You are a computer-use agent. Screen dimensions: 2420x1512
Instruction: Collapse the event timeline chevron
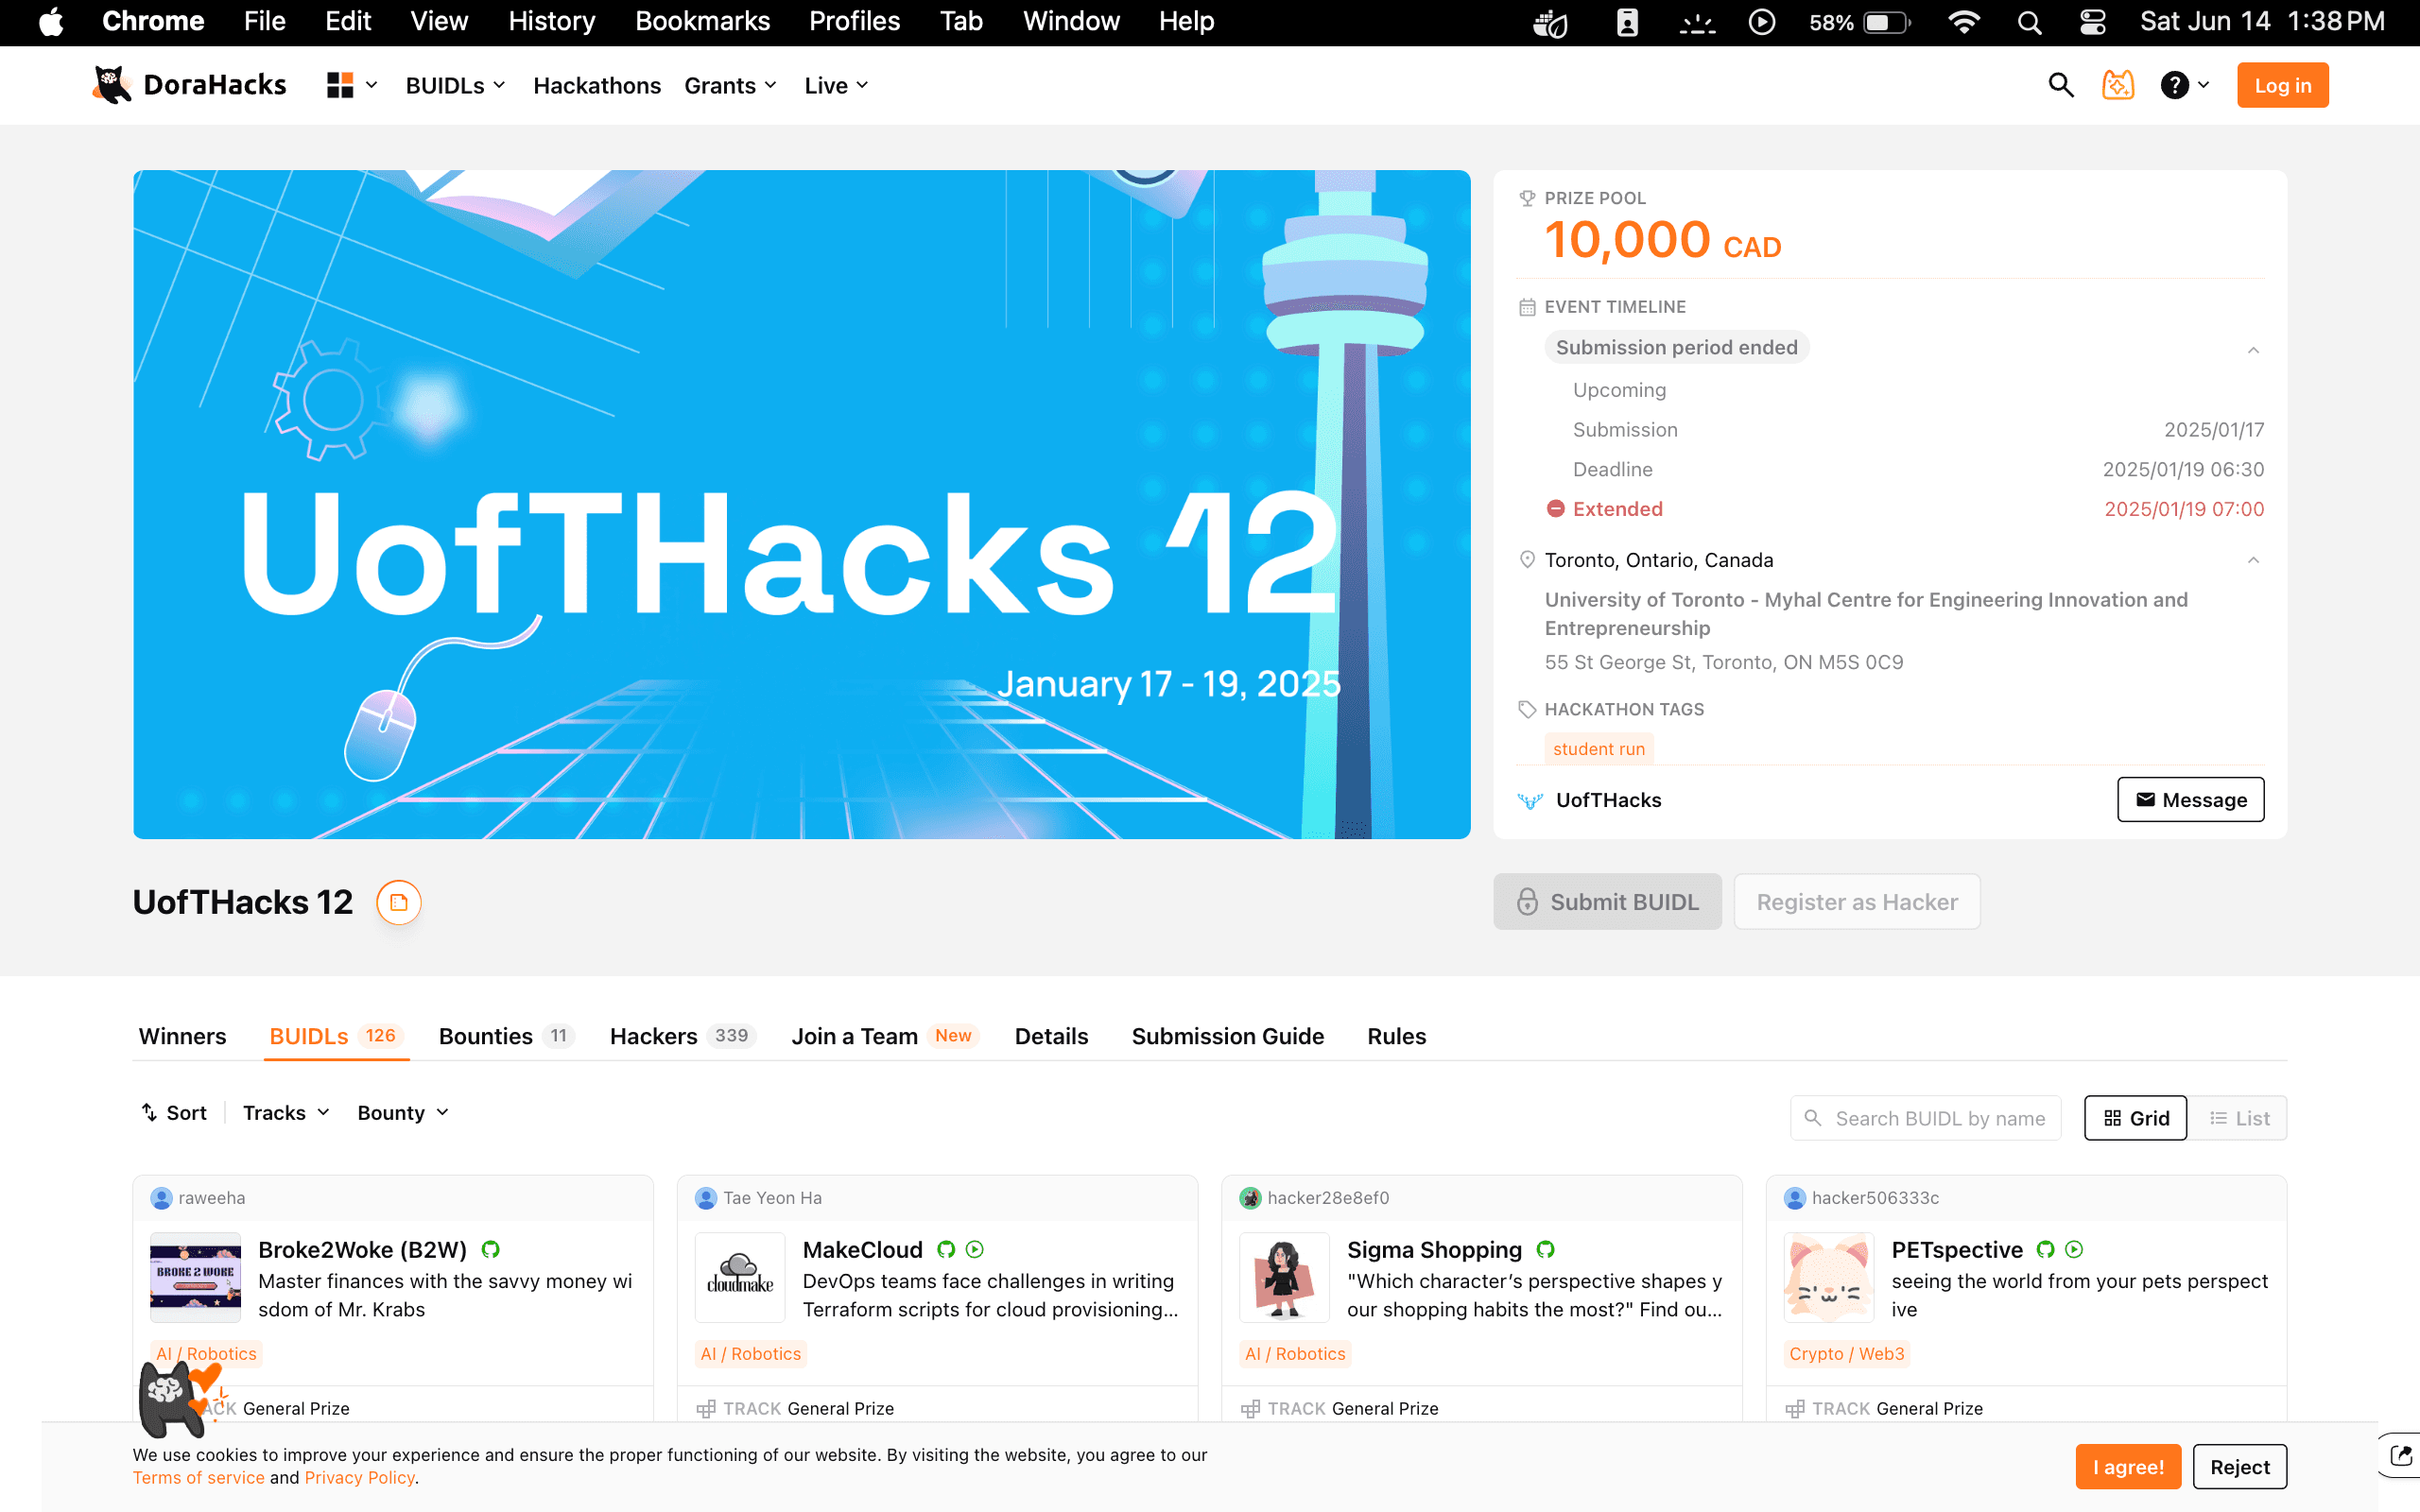[x=2253, y=349]
